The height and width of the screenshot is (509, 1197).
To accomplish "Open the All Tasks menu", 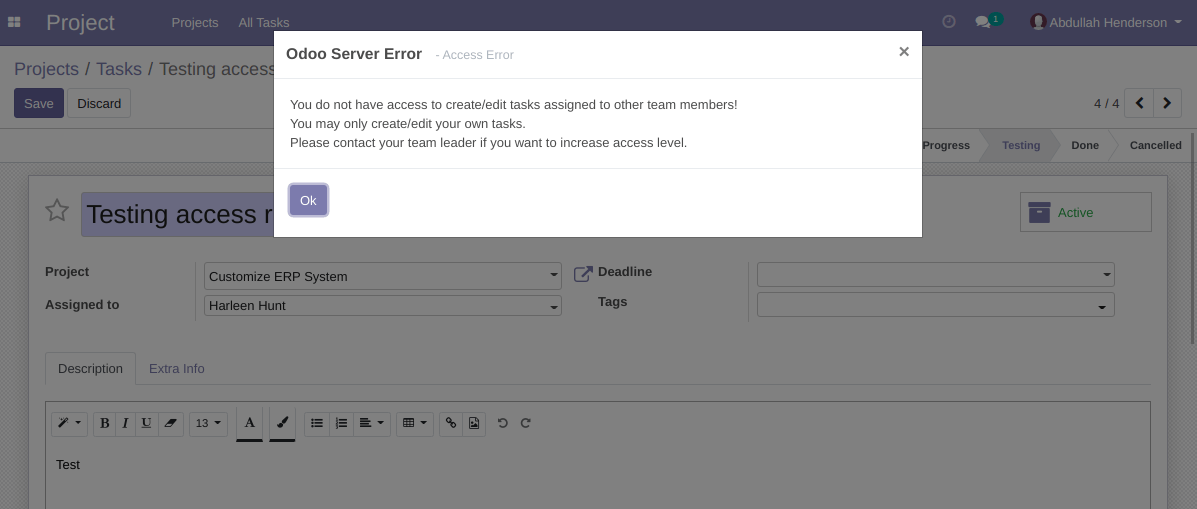I will [x=264, y=22].
